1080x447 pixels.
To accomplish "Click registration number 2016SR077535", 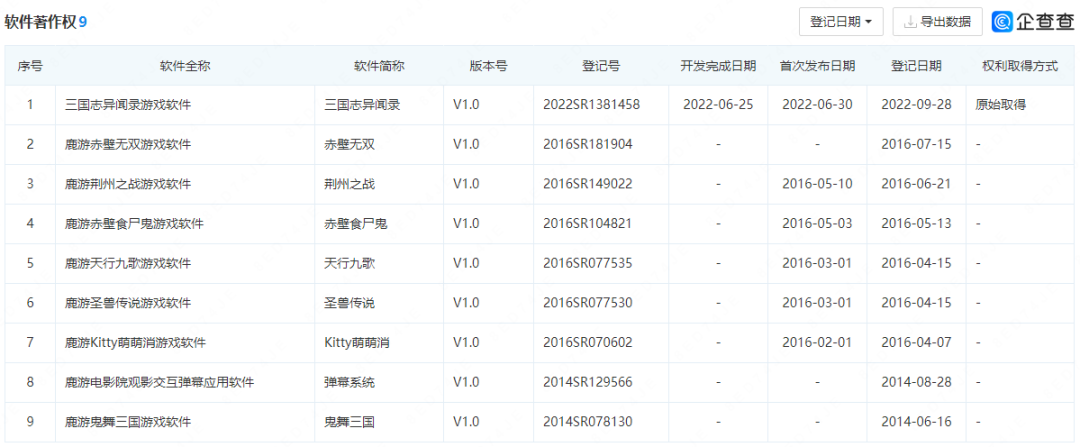I will pyautogui.click(x=588, y=263).
